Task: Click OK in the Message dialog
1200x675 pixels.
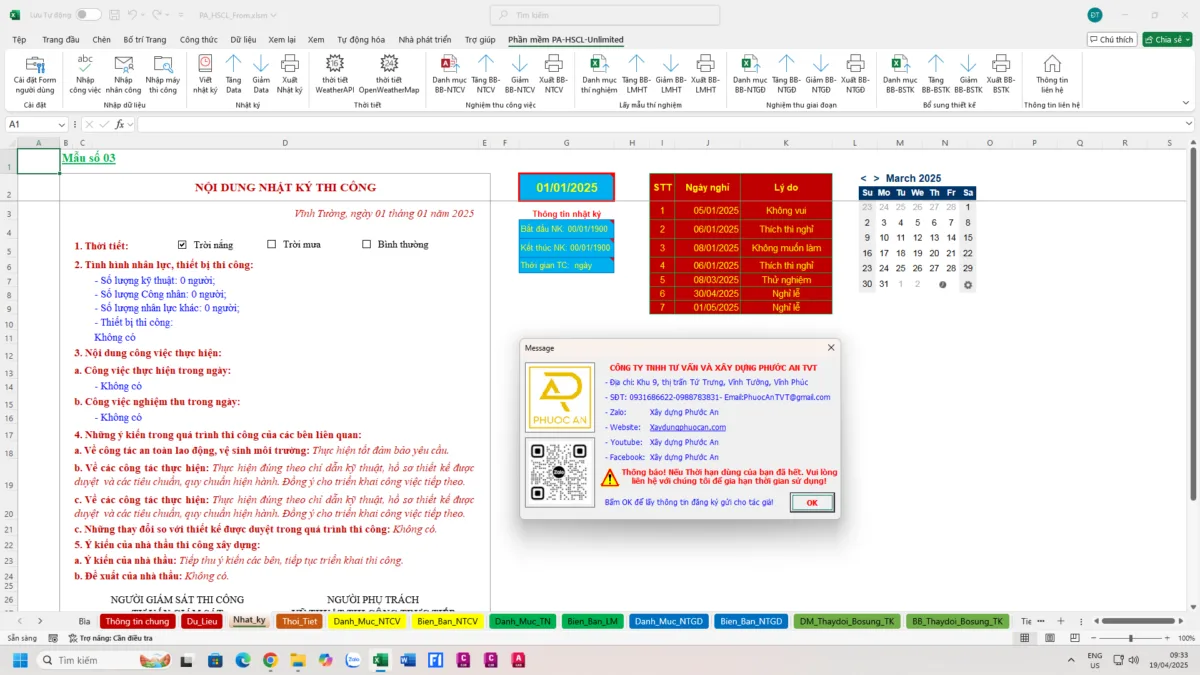Action: point(811,503)
